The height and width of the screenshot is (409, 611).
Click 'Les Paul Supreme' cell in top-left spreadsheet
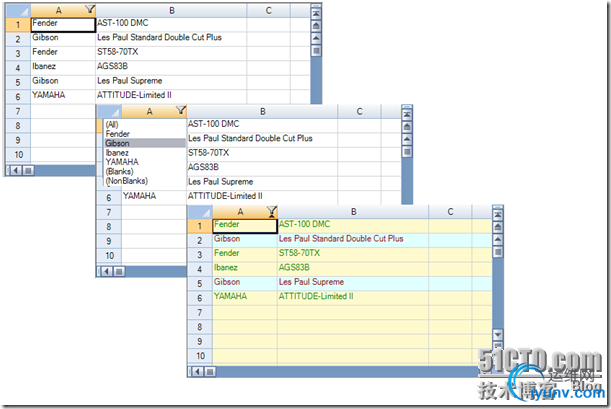[x=171, y=81]
